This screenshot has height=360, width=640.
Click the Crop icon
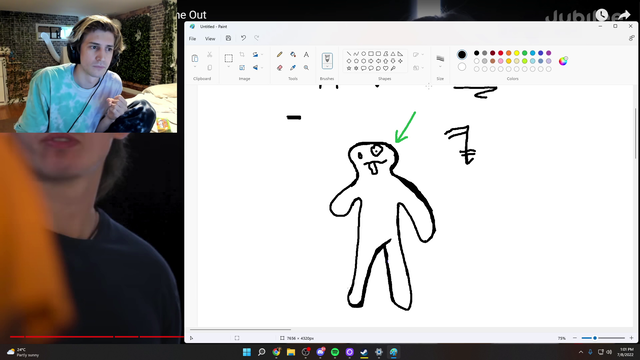(x=242, y=54)
